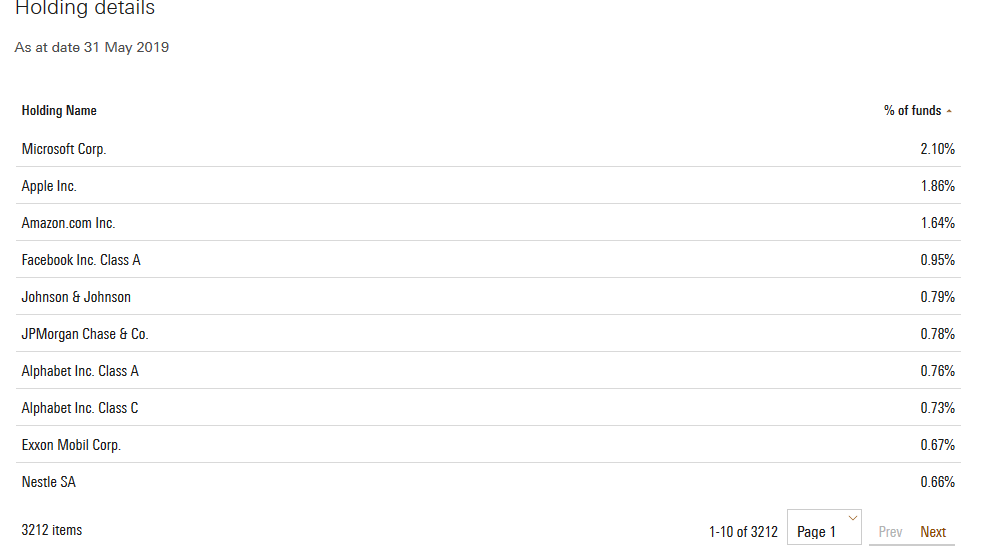987x557 pixels.
Task: Select the Microsoft Corp. row
Action: 488,149
